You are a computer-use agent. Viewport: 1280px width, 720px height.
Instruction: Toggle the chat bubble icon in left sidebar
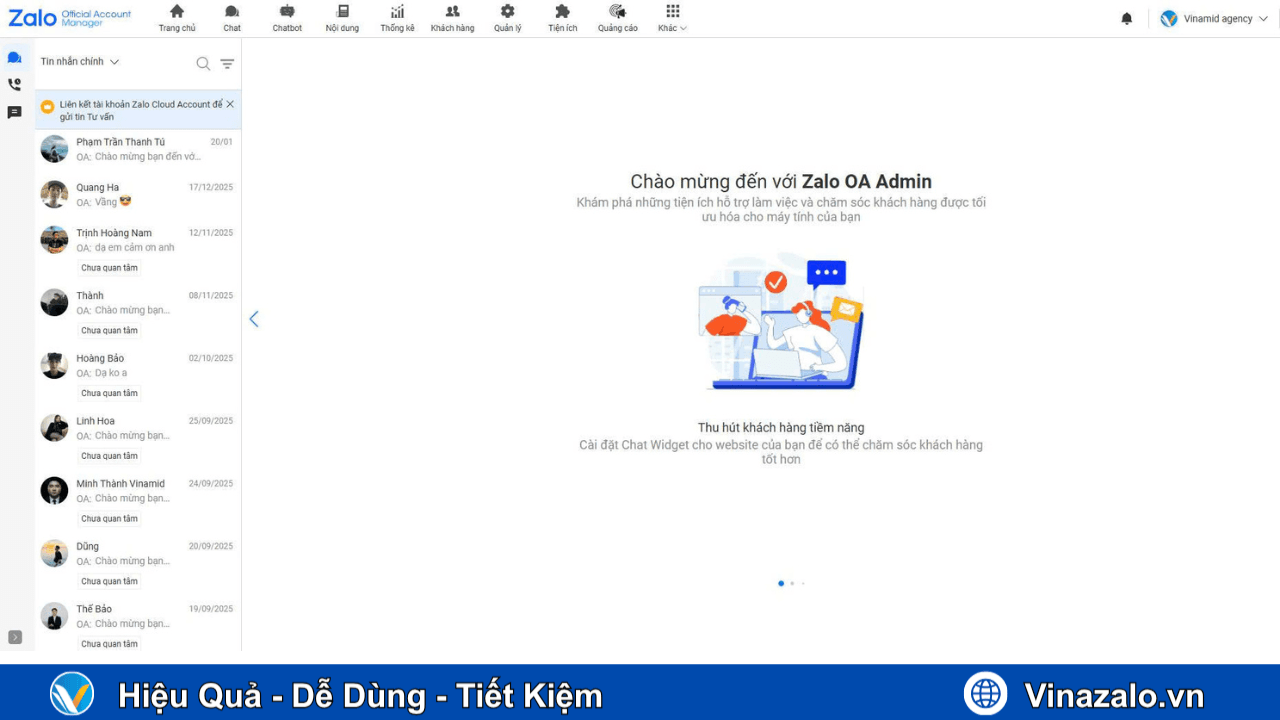tap(14, 57)
